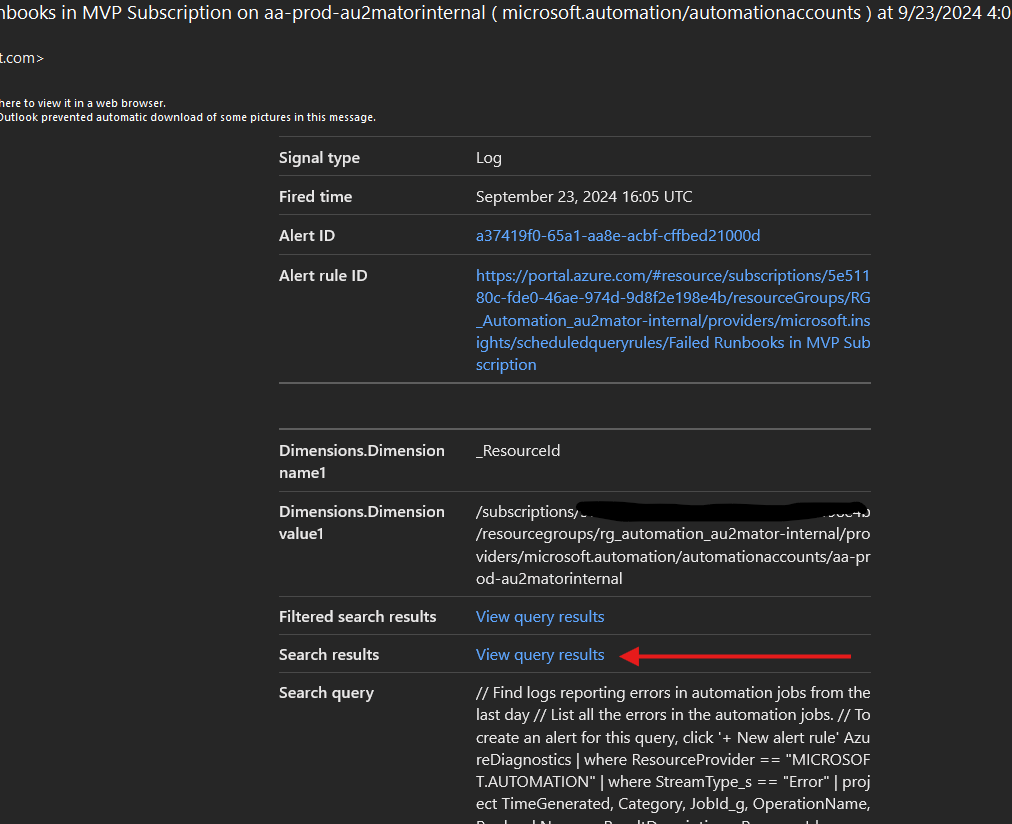This screenshot has height=824, width=1012.
Task: Click the Search query label
Action: pos(326,693)
